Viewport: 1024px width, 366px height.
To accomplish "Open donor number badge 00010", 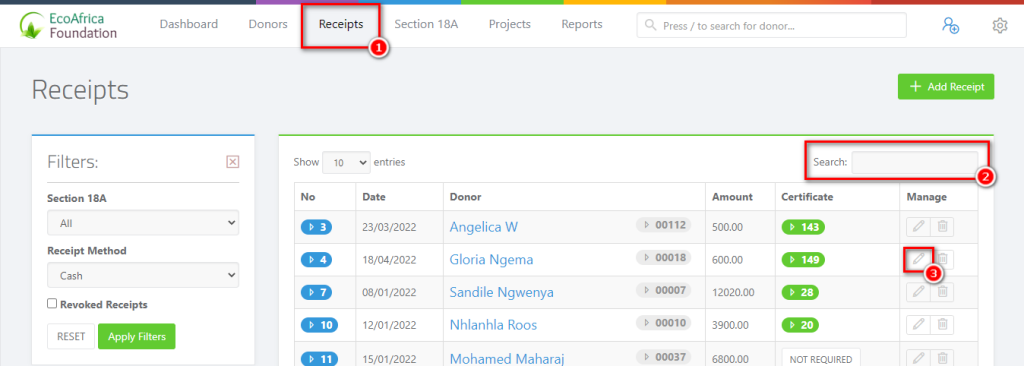I will click(x=664, y=322).
